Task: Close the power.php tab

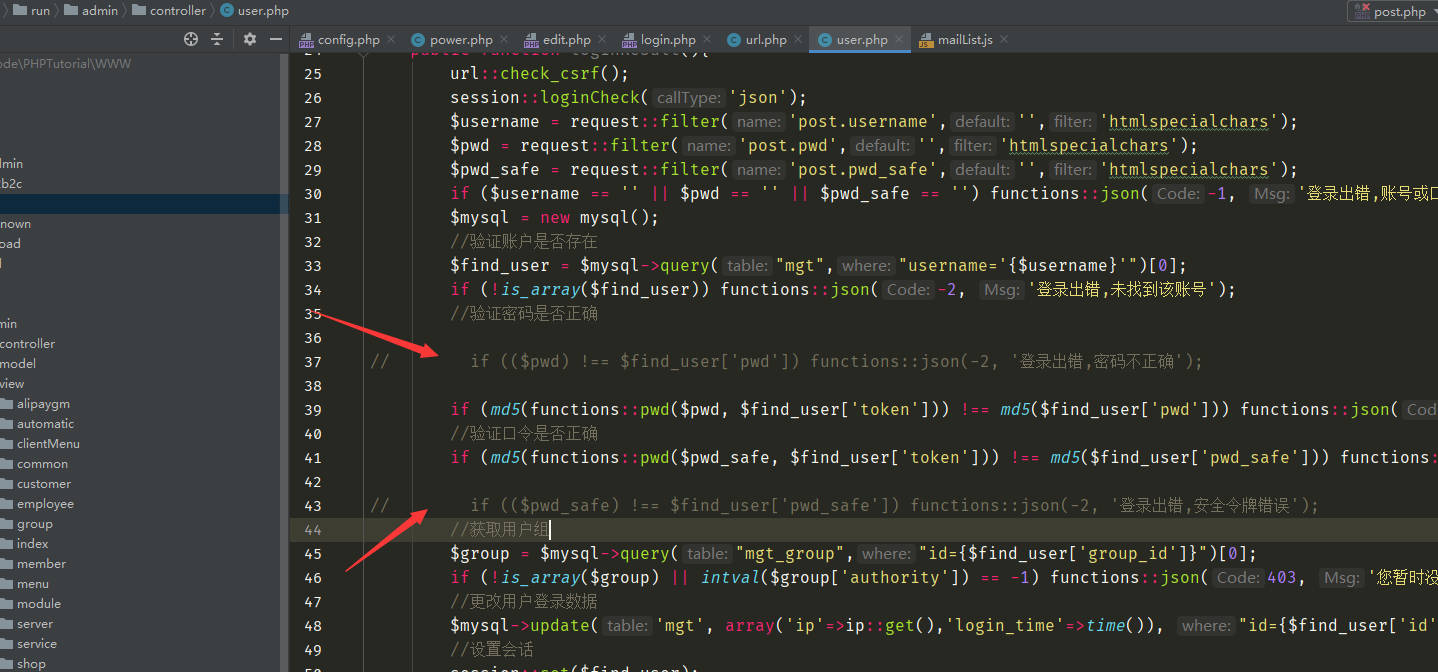Action: [504, 40]
